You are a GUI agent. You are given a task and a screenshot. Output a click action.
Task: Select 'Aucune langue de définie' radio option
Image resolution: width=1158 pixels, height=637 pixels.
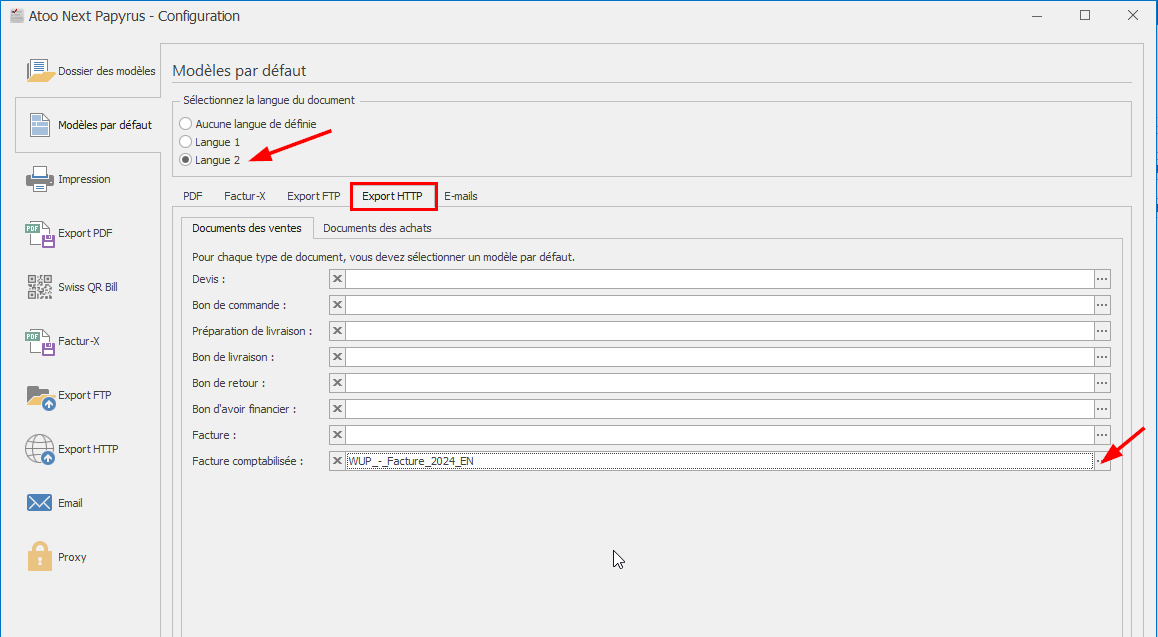[185, 123]
